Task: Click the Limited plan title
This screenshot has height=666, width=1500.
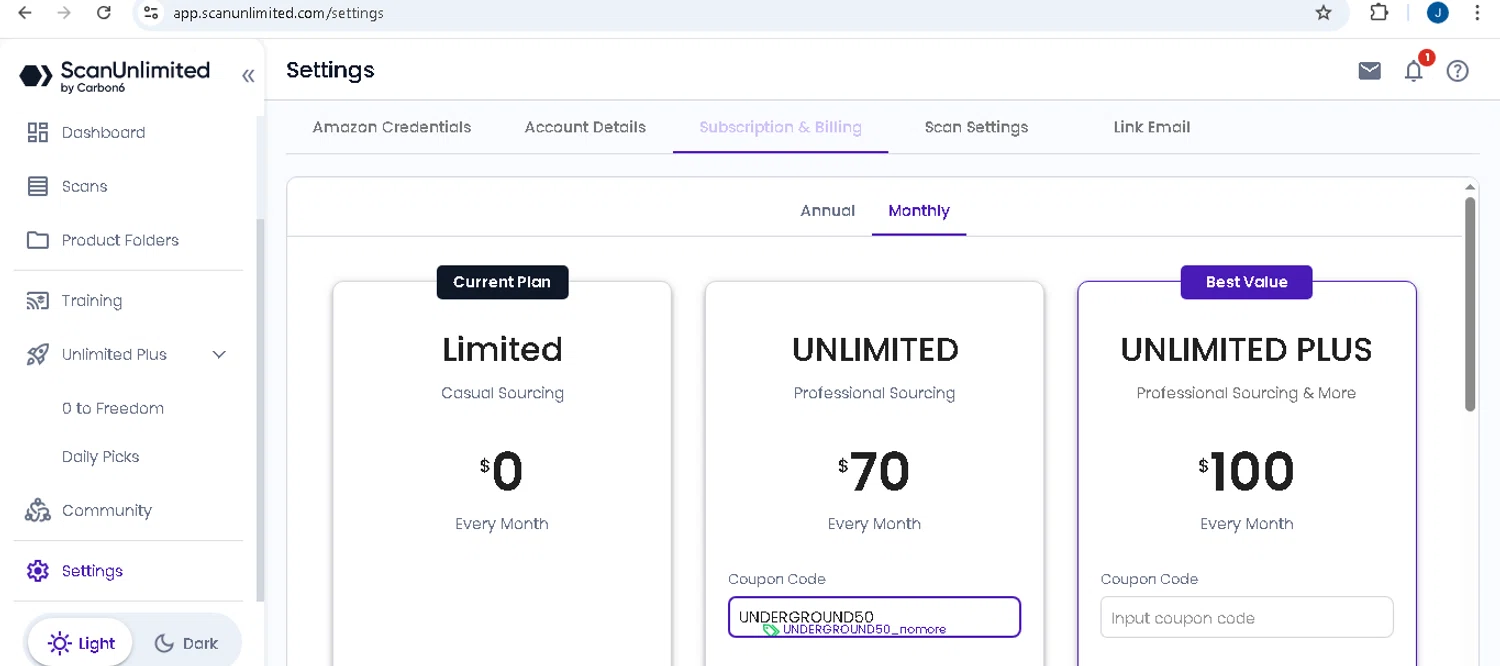Action: pos(502,349)
